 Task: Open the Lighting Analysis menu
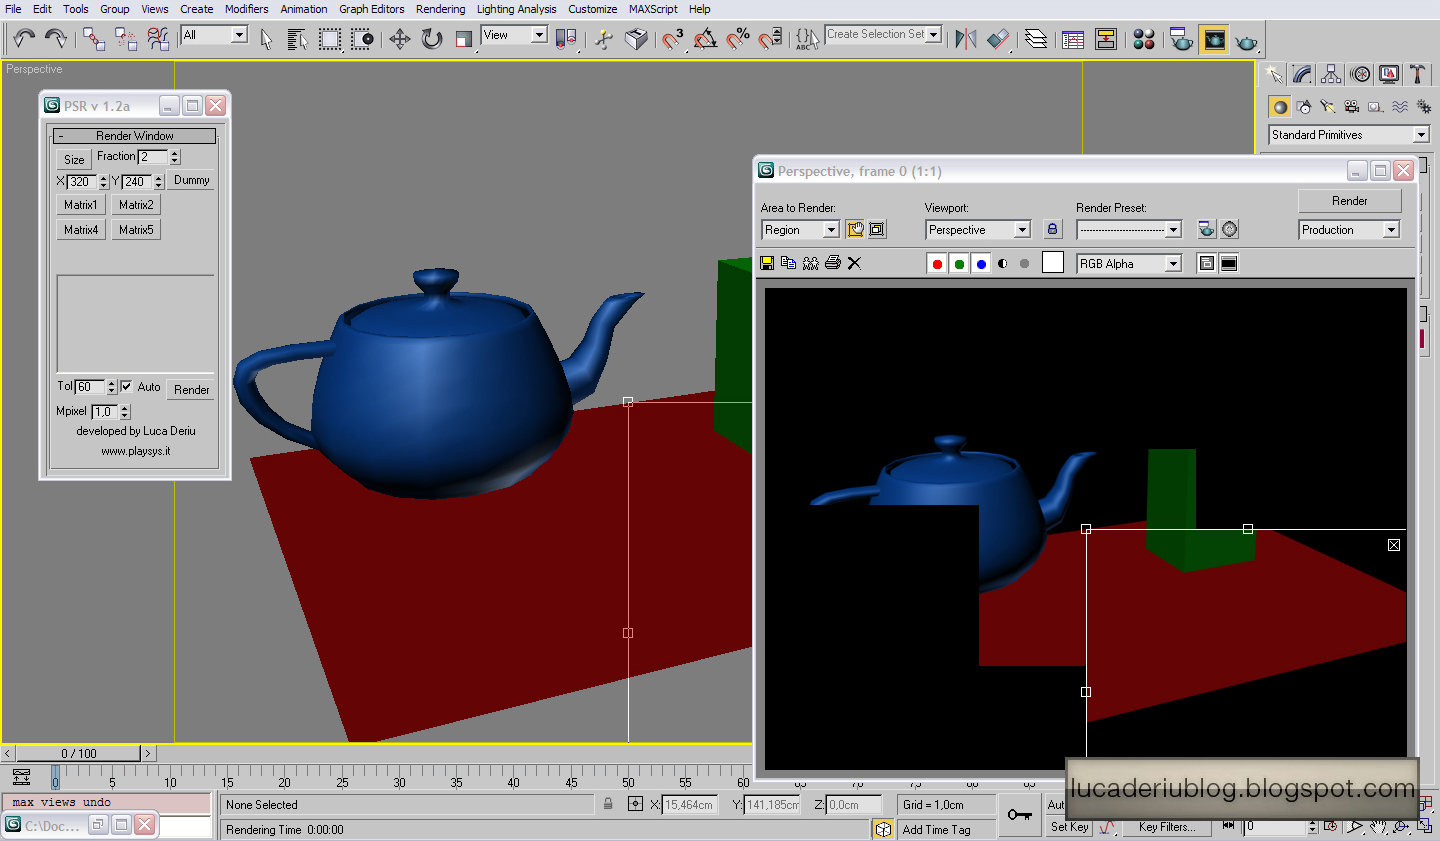[x=516, y=9]
